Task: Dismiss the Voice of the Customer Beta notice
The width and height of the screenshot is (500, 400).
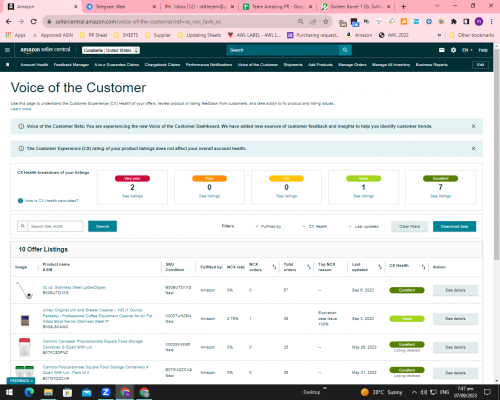Action: click(x=473, y=126)
